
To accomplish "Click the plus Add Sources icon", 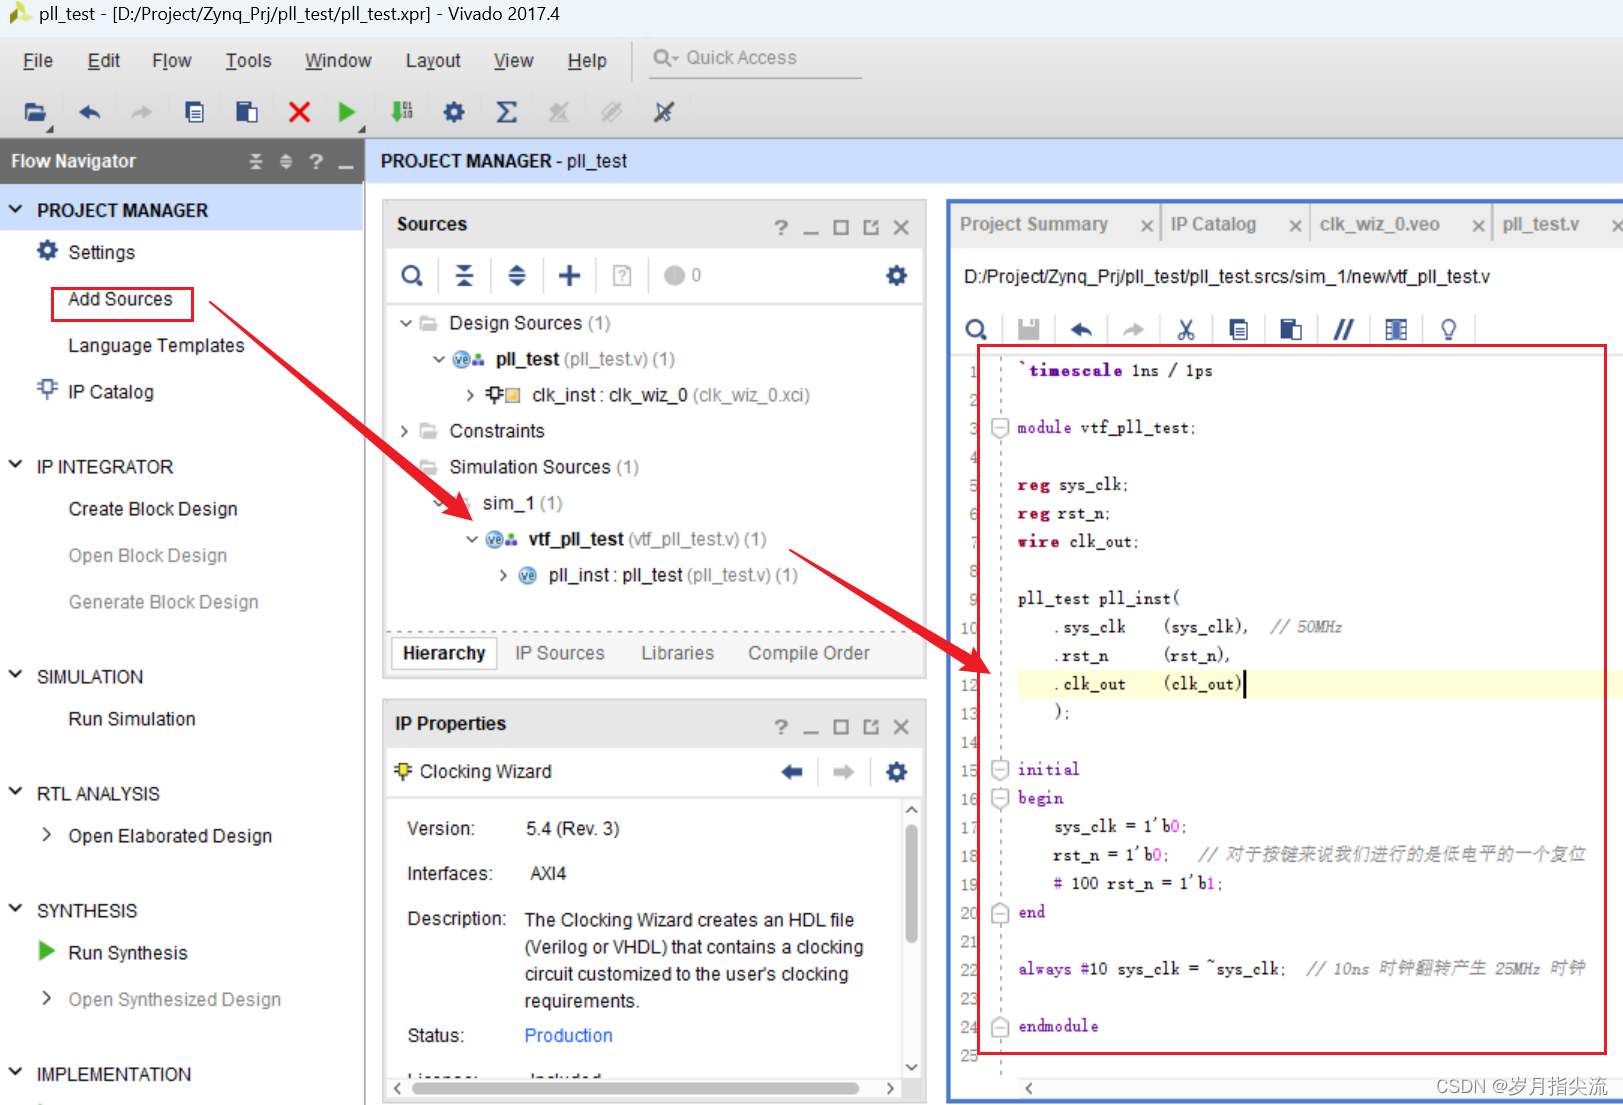I will (x=569, y=275).
